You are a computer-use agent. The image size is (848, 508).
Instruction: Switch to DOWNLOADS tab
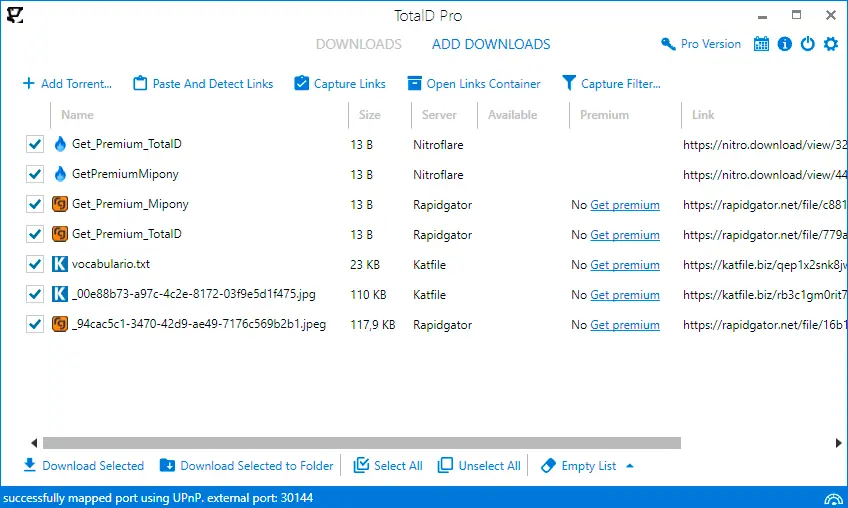[359, 44]
